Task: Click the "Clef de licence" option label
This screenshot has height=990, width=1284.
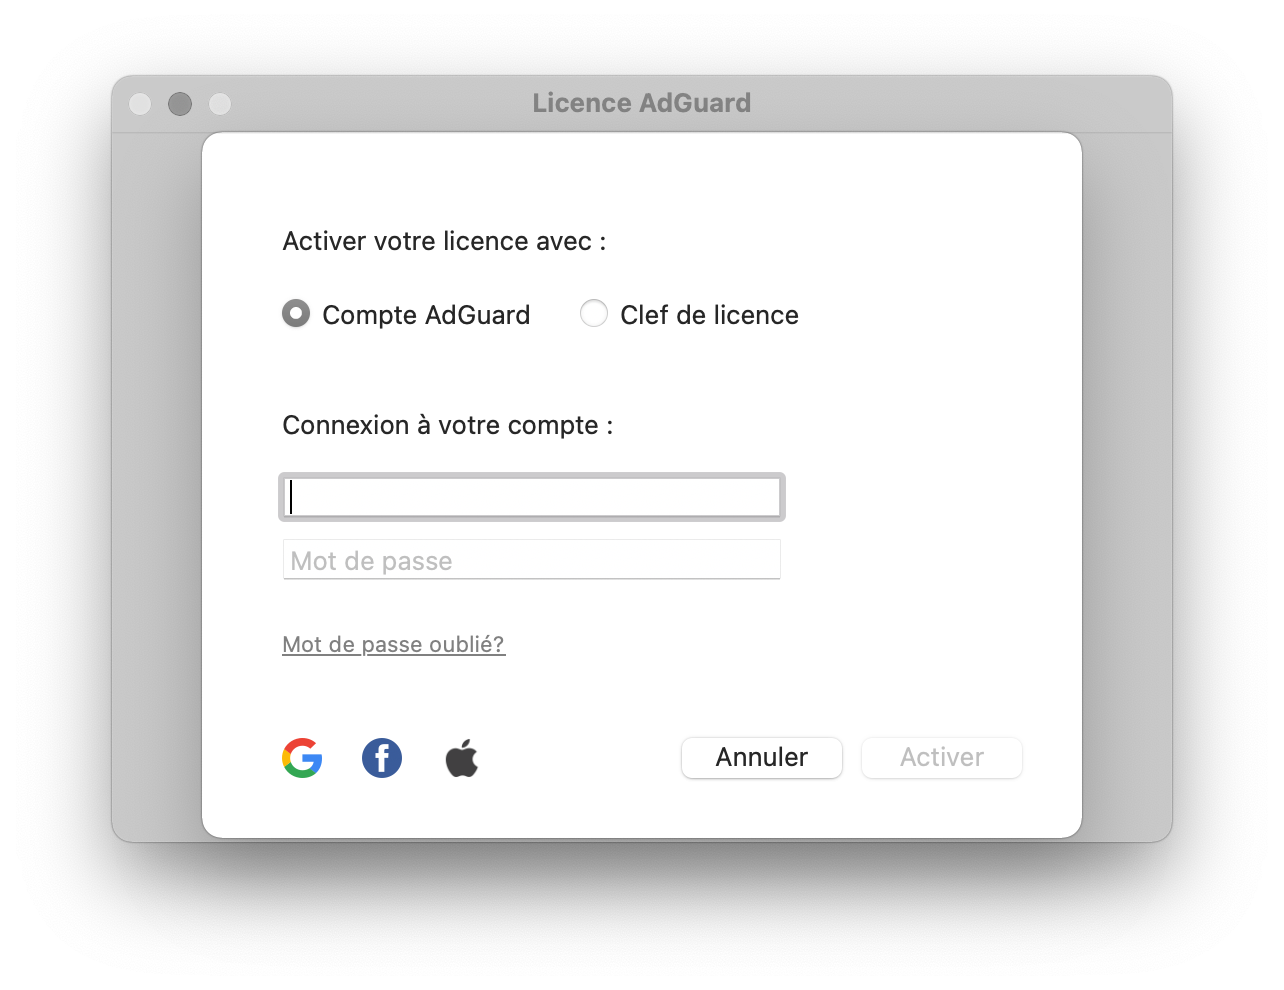Action: tap(709, 315)
